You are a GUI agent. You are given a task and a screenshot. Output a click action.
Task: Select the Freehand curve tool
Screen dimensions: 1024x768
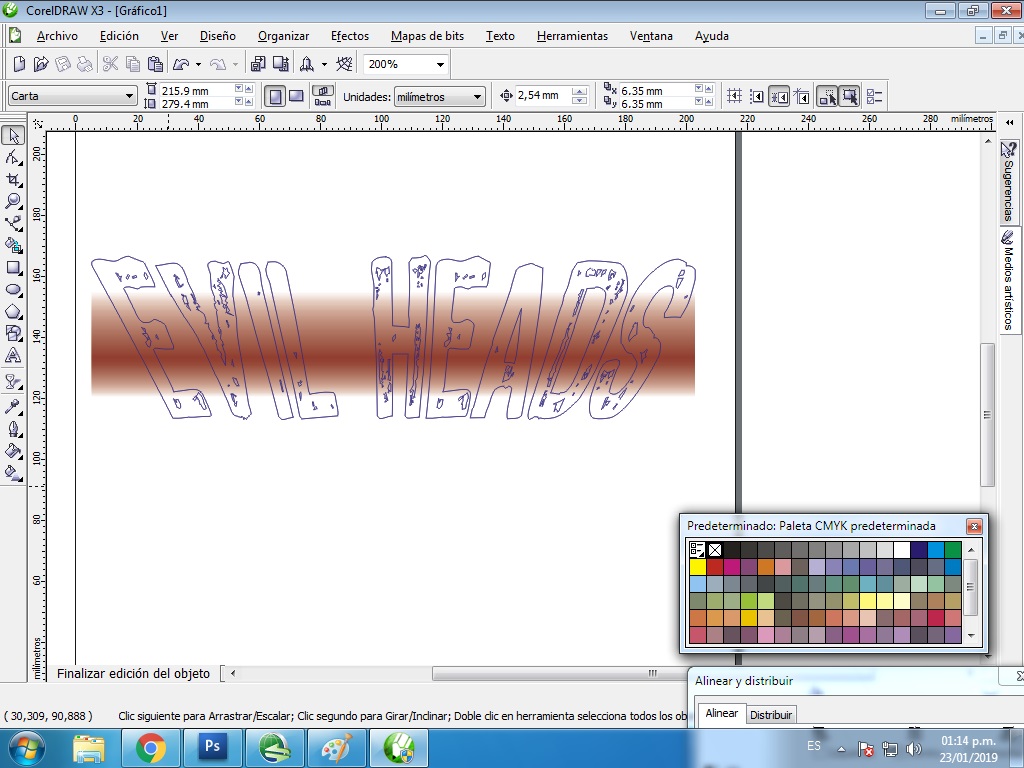click(13, 223)
